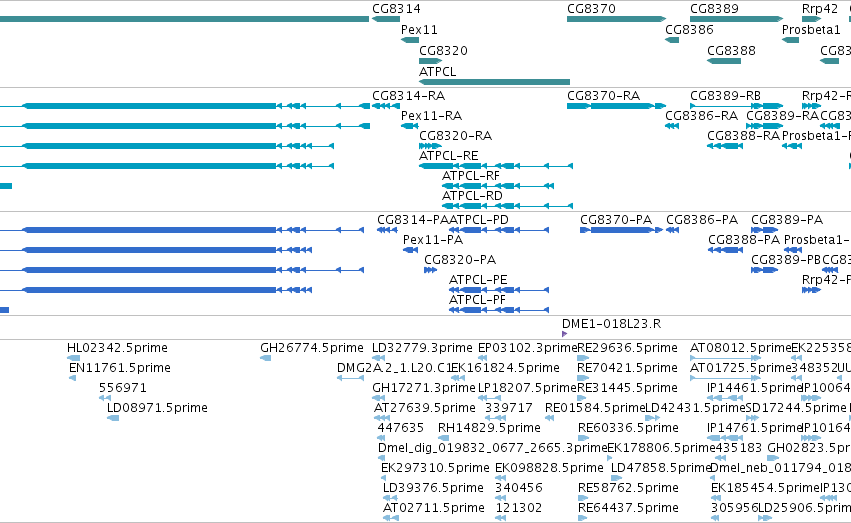Select the CG8386 gene label
The width and height of the screenshot is (851, 523).
(x=689, y=30)
